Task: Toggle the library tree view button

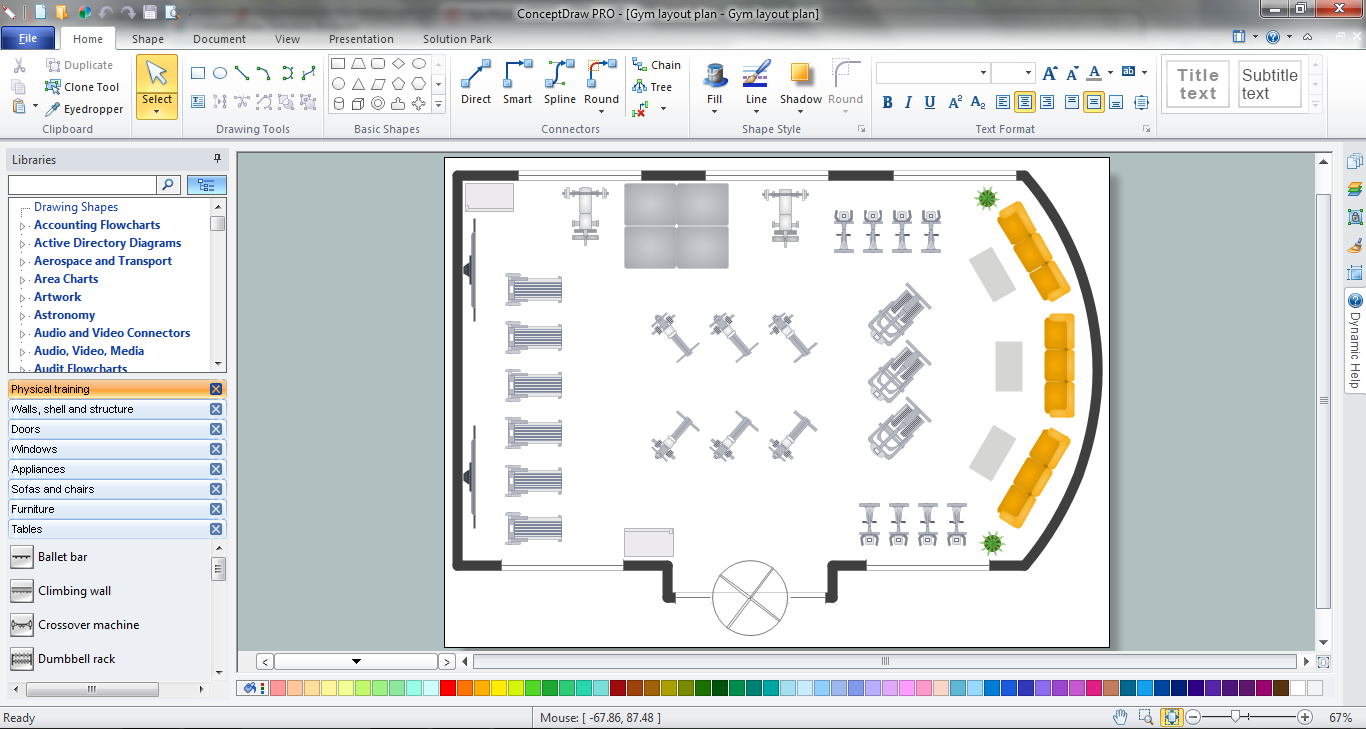Action: pyautogui.click(x=207, y=185)
